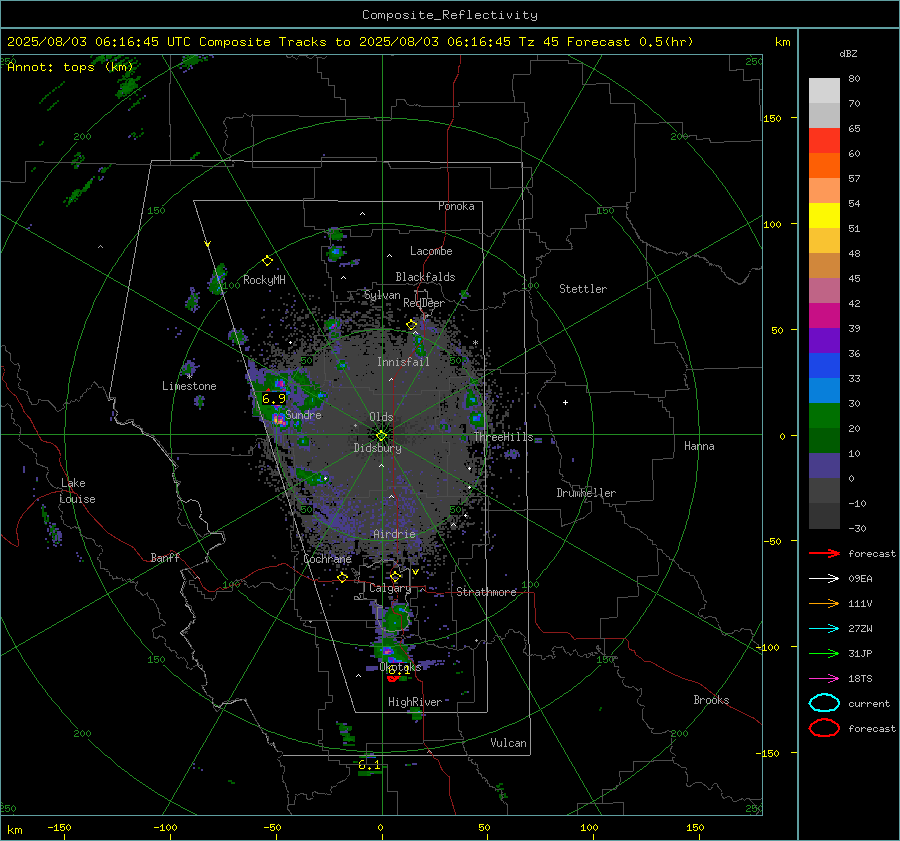900x841 pixels.
Task: Click the RedDeer city label
Action: [424, 303]
